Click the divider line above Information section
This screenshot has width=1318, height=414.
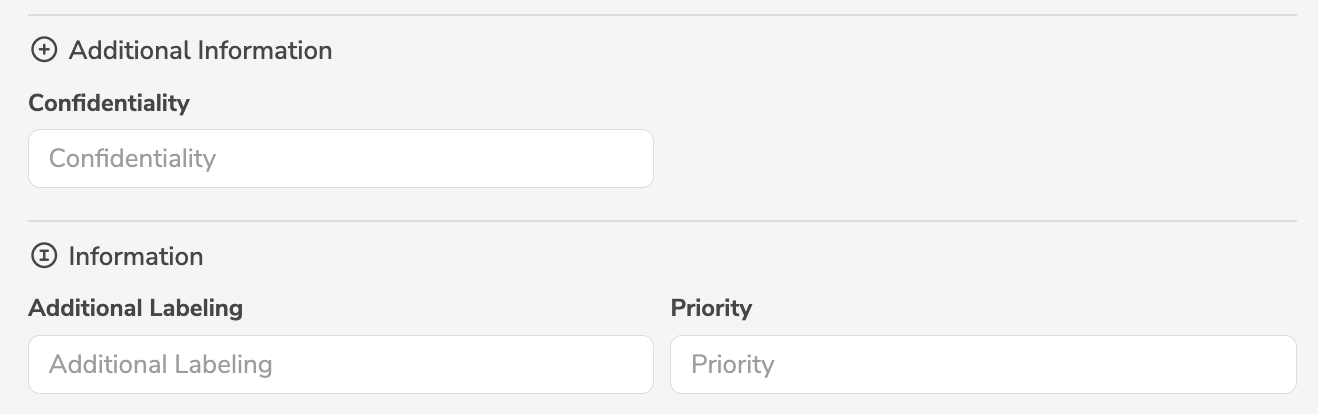pos(662,221)
